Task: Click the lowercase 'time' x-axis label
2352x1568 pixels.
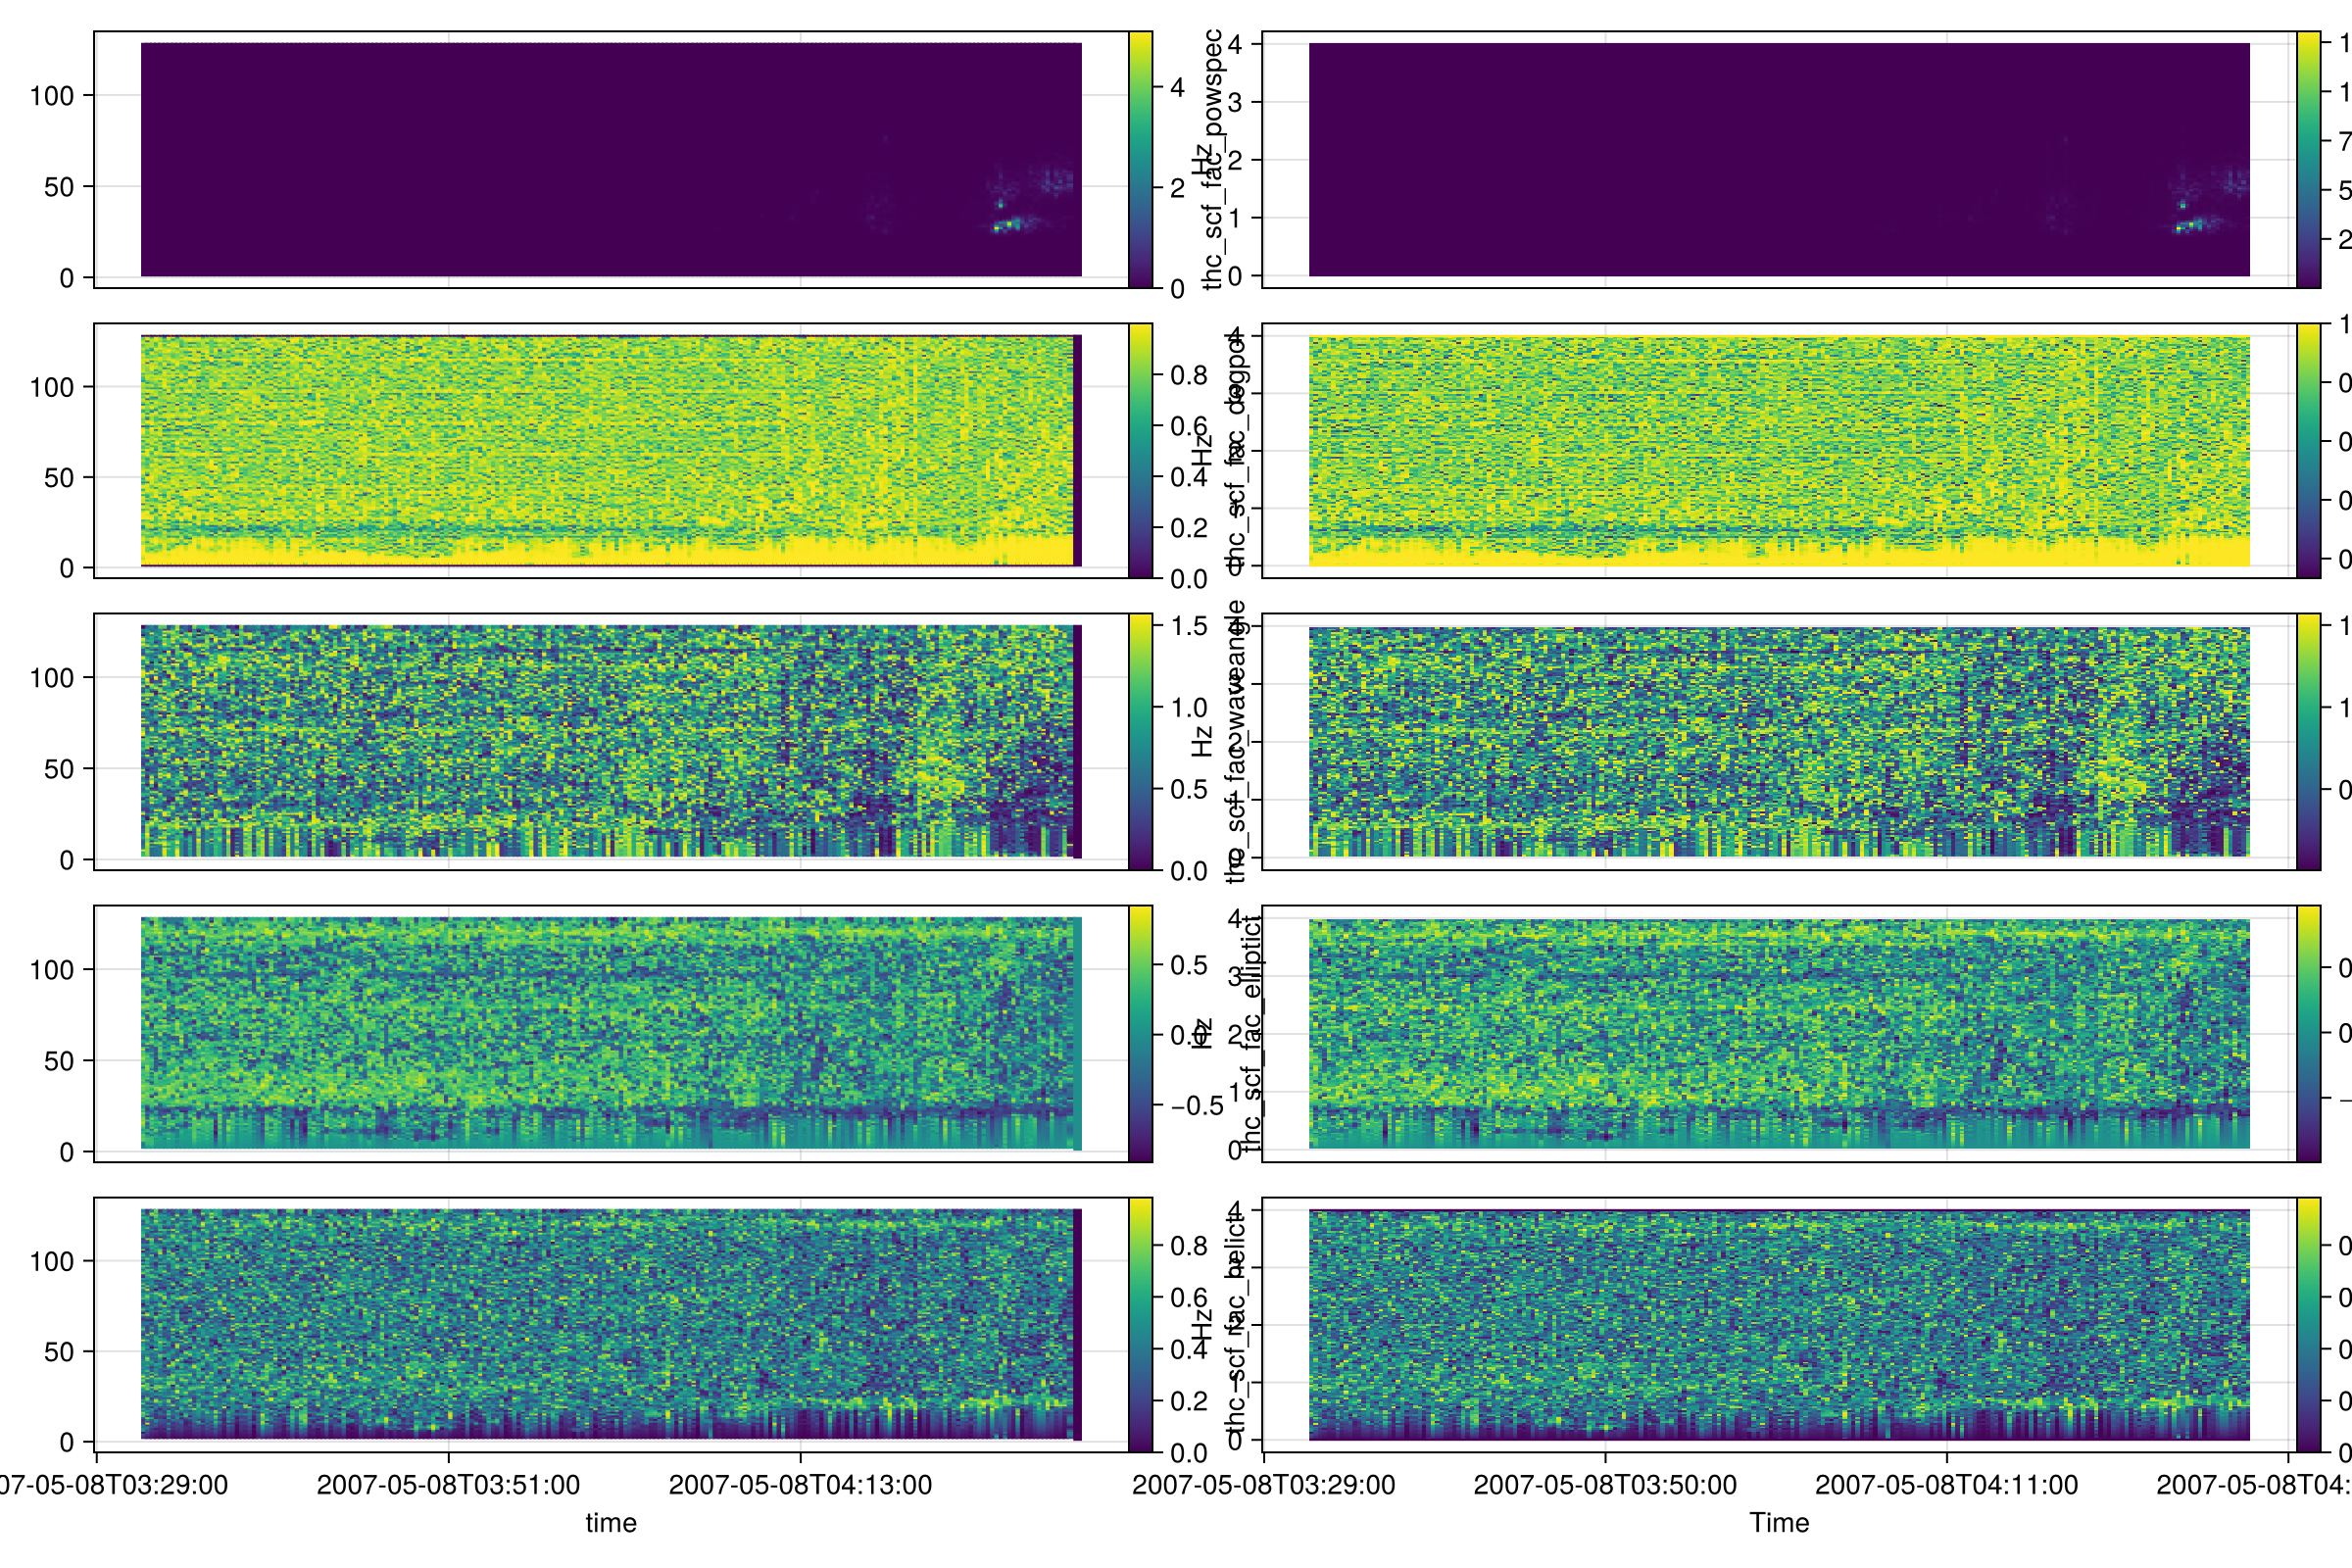Action: coord(611,1523)
